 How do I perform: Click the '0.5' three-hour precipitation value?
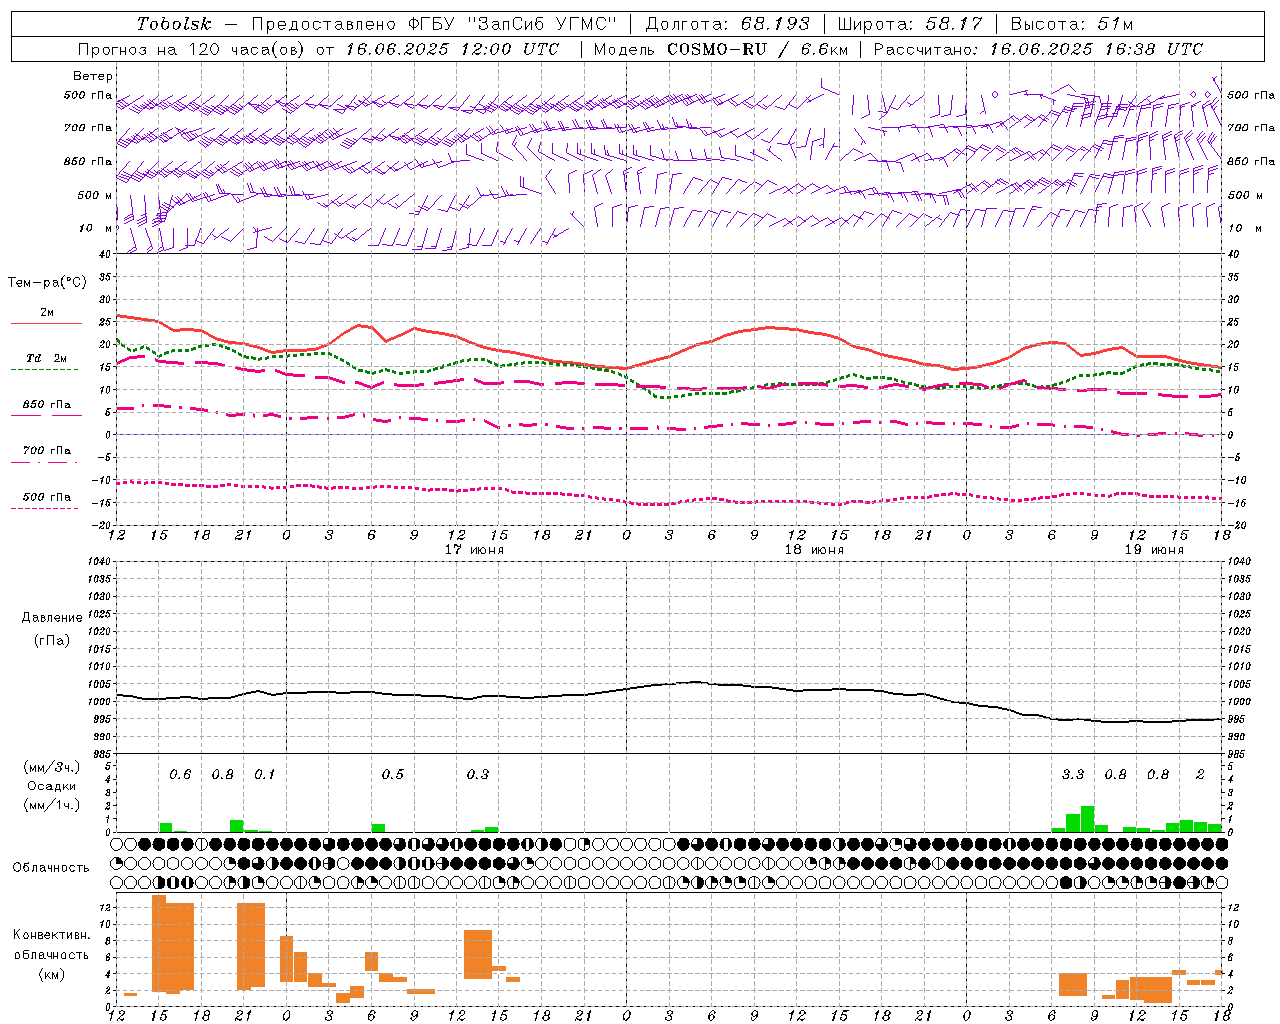[x=393, y=775]
